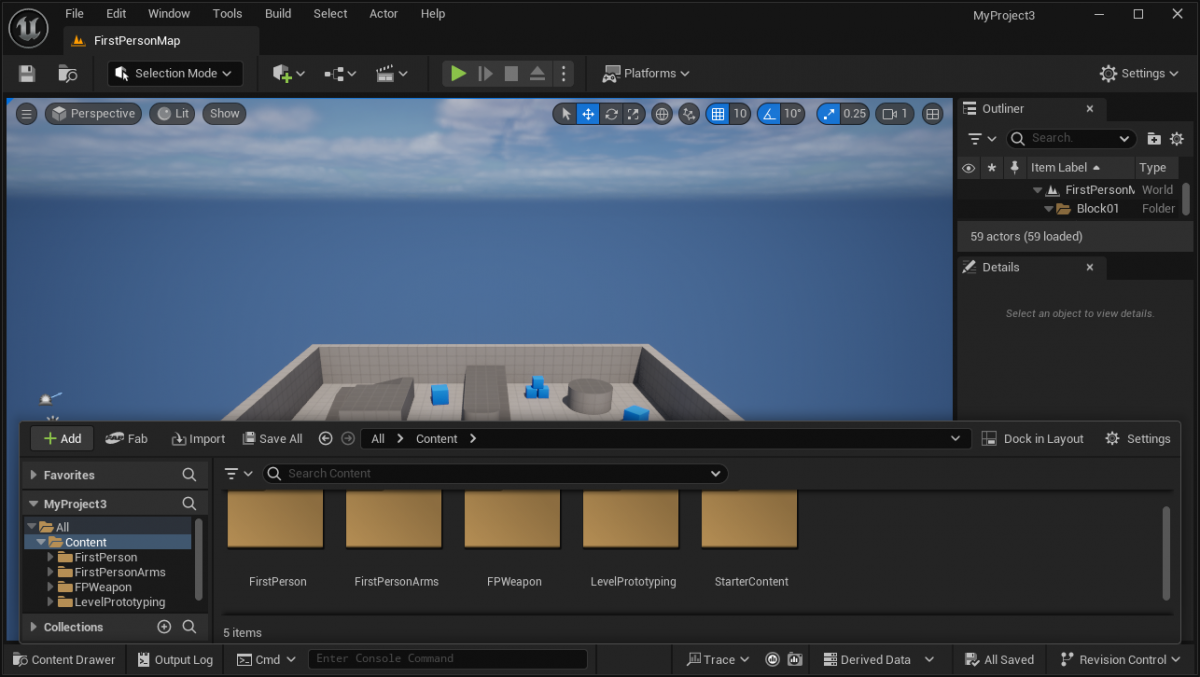Image resolution: width=1200 pixels, height=677 pixels.
Task: Toggle grid snapping in viewport
Action: click(717, 114)
